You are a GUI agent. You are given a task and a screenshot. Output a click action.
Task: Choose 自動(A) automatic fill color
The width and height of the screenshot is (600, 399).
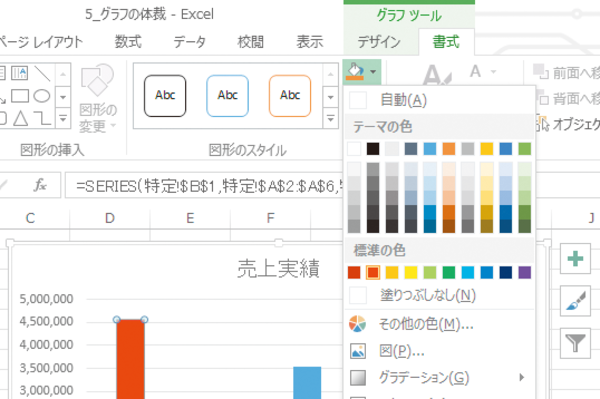pyautogui.click(x=439, y=100)
